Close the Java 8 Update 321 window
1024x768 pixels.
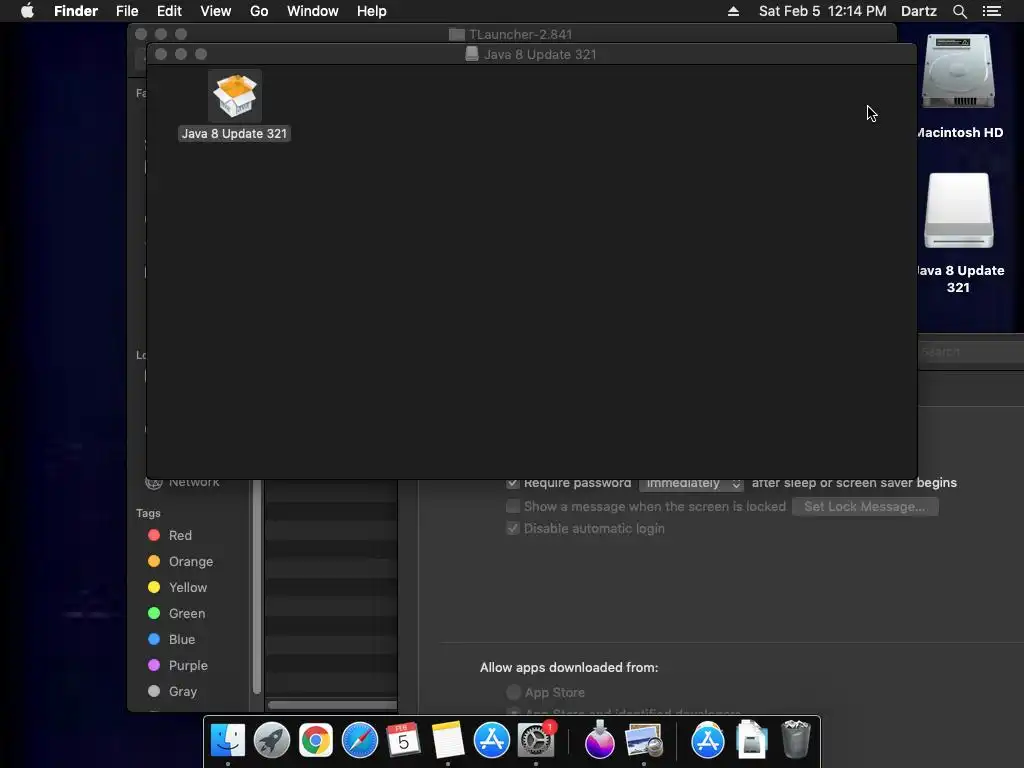pos(161,54)
